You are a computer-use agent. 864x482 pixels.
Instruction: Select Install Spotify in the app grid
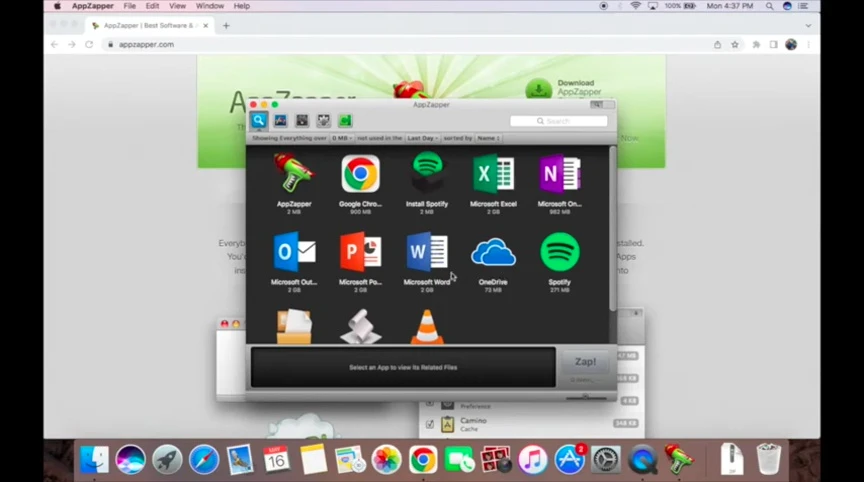(427, 184)
